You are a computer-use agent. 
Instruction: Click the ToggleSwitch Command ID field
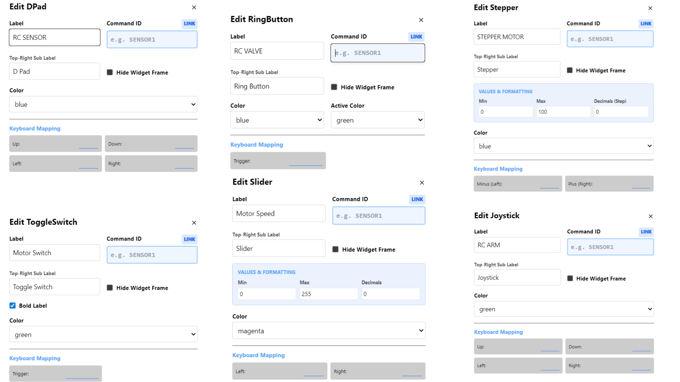point(152,255)
